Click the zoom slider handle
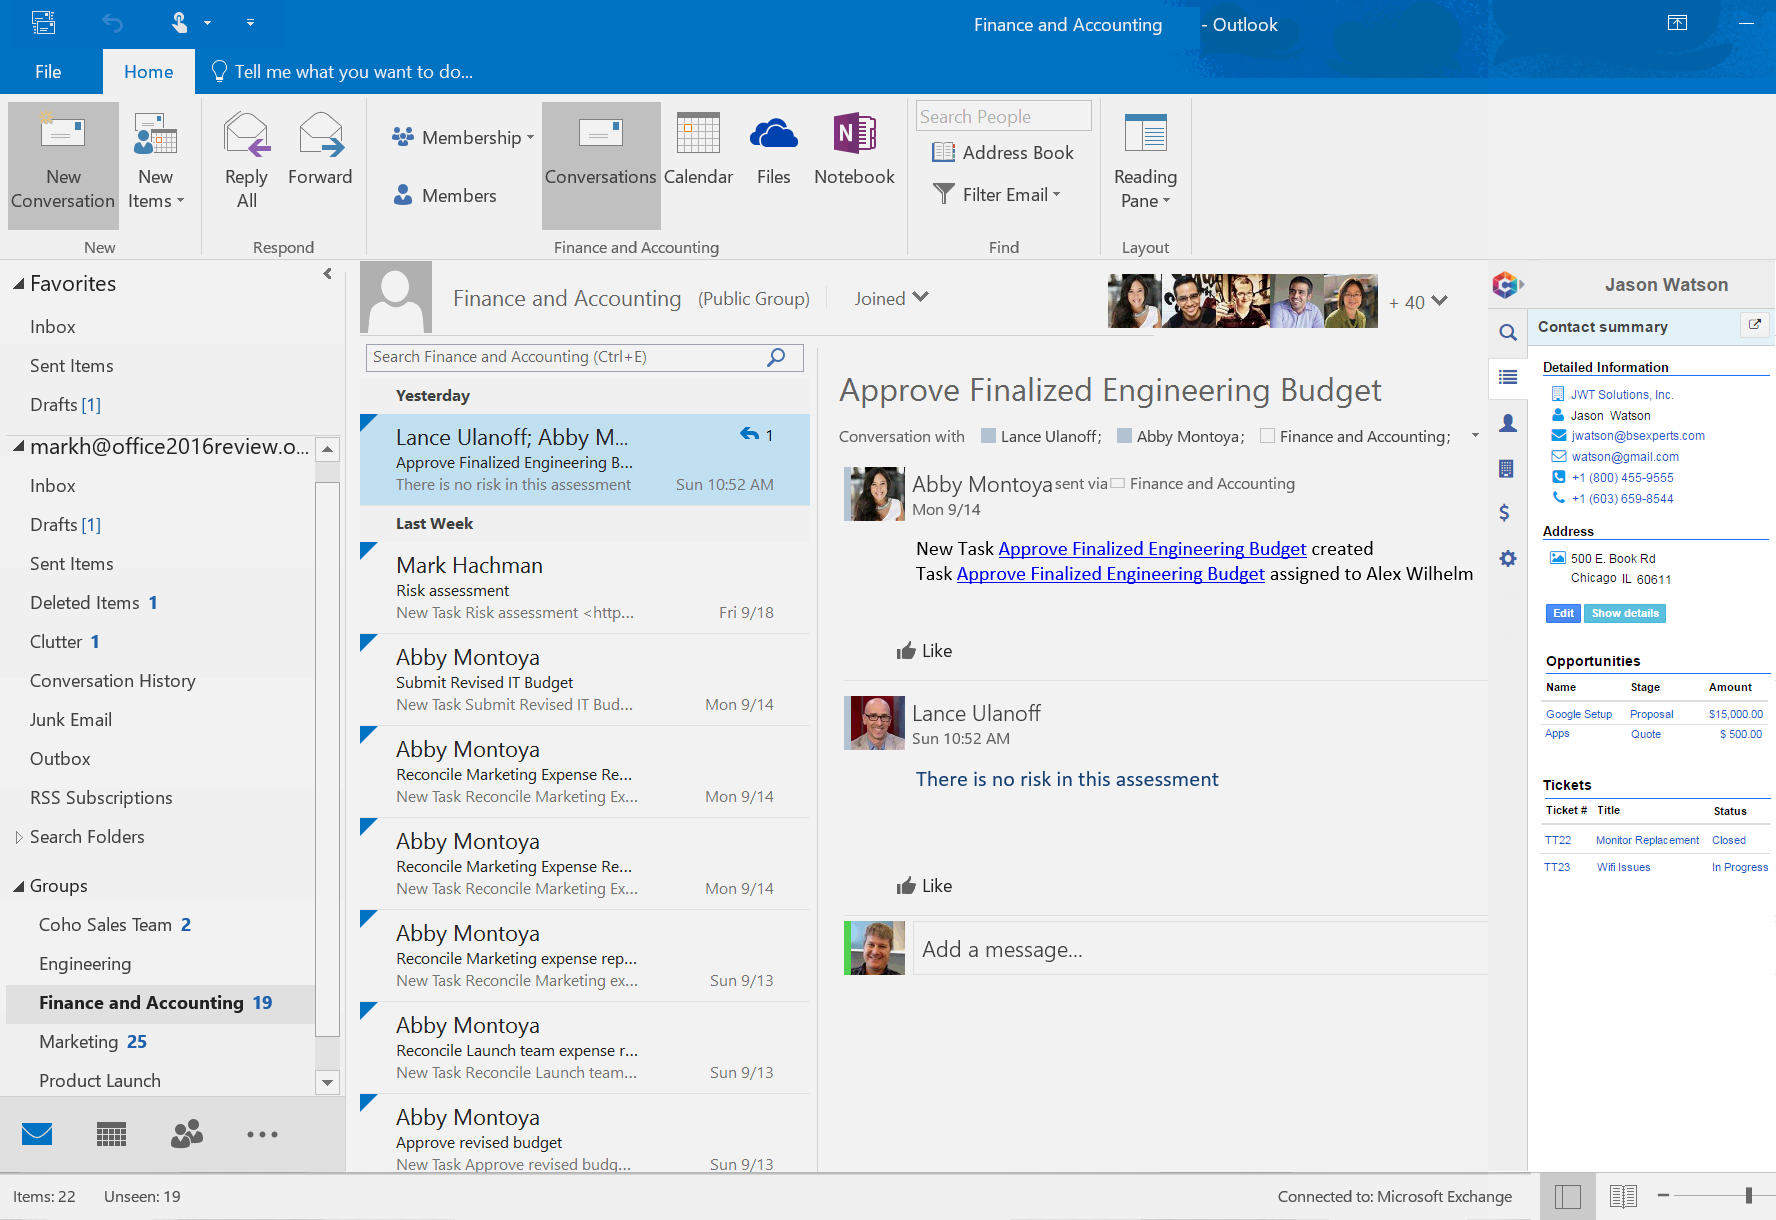This screenshot has width=1776, height=1220. pyautogui.click(x=1748, y=1195)
